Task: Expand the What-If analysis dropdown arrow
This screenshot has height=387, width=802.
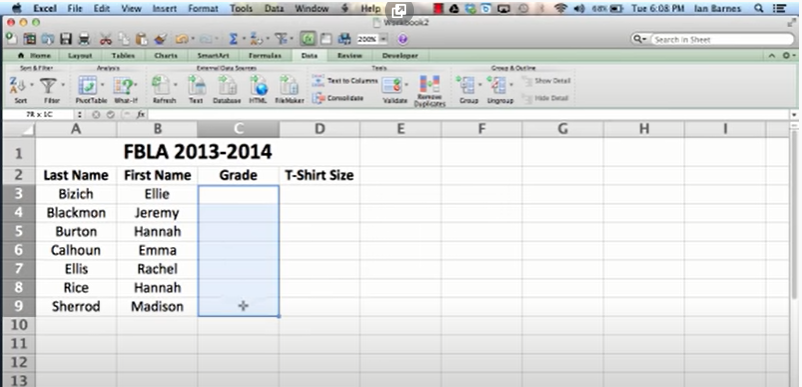Action: pyautogui.click(x=135, y=85)
